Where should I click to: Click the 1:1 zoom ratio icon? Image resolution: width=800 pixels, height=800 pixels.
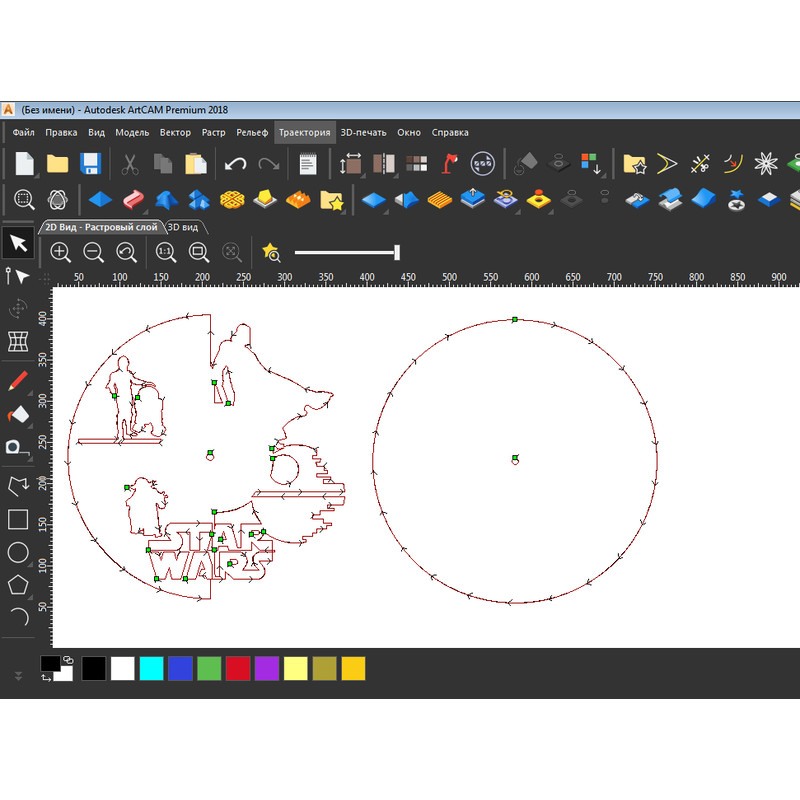166,252
